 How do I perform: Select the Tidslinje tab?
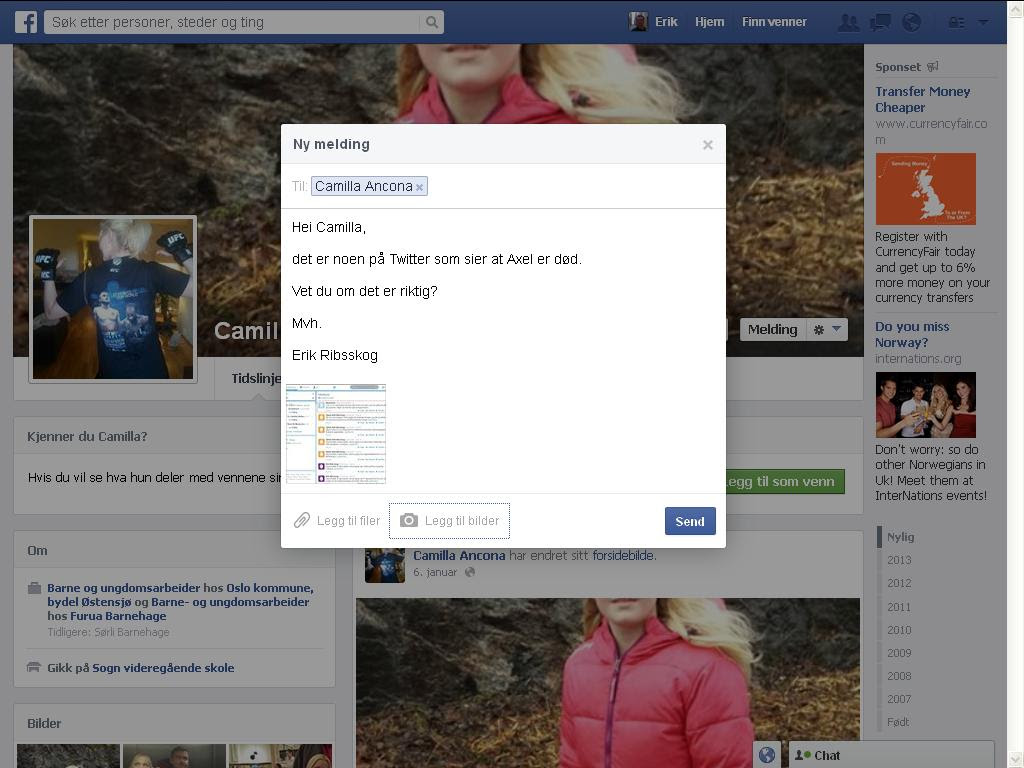[256, 379]
